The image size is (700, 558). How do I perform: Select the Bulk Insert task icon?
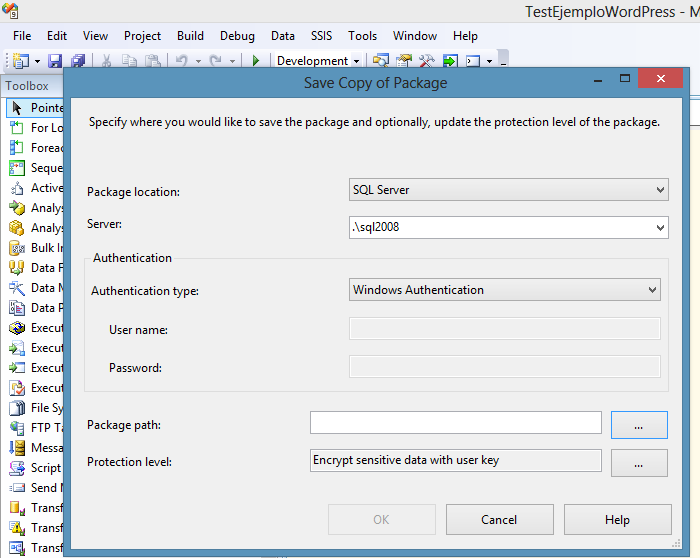pos(17,248)
